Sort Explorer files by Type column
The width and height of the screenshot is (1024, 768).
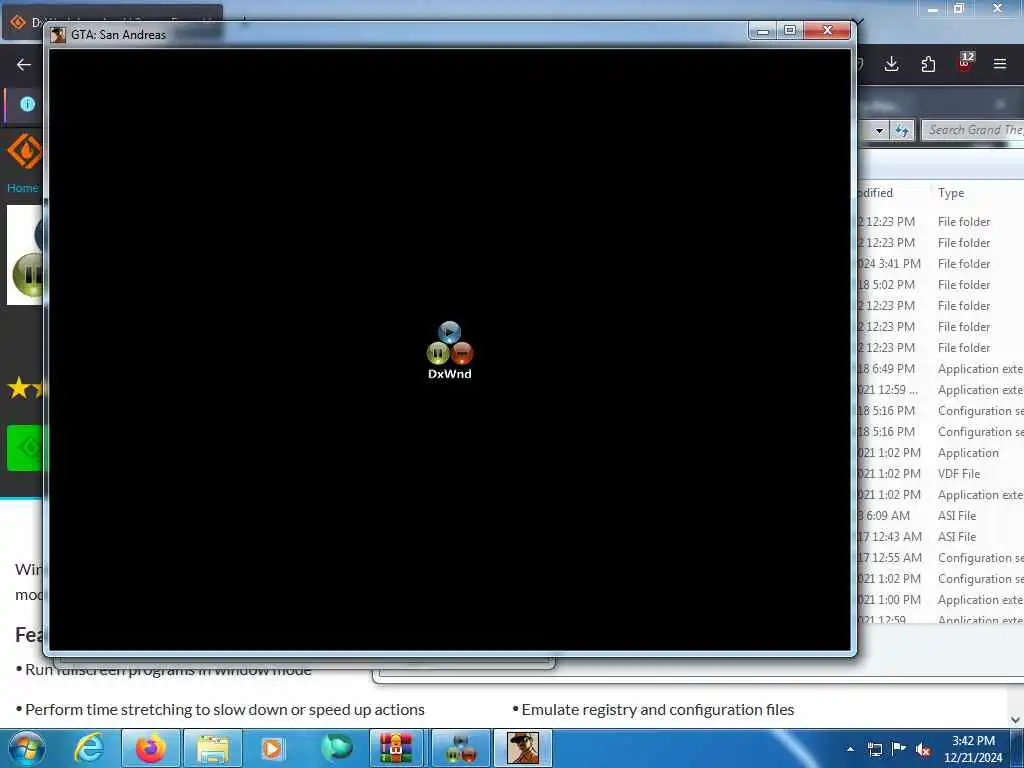pos(951,193)
